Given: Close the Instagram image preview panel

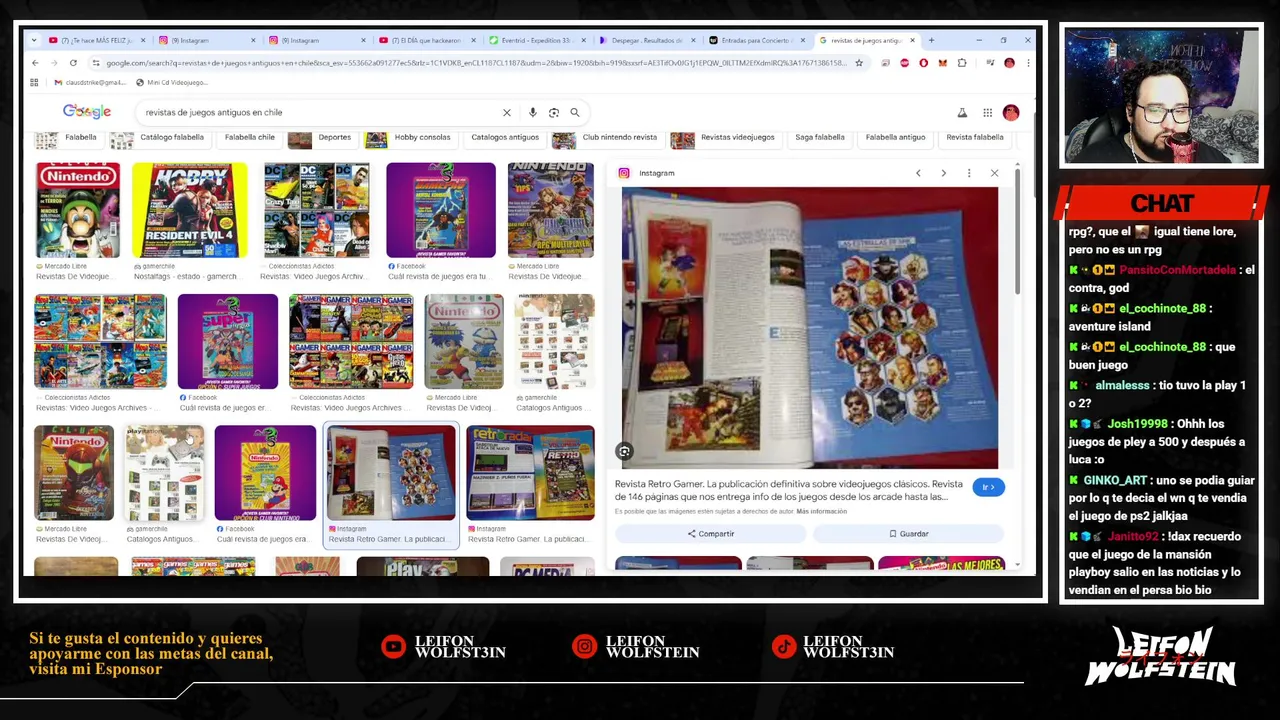Looking at the screenshot, I should coord(994,173).
